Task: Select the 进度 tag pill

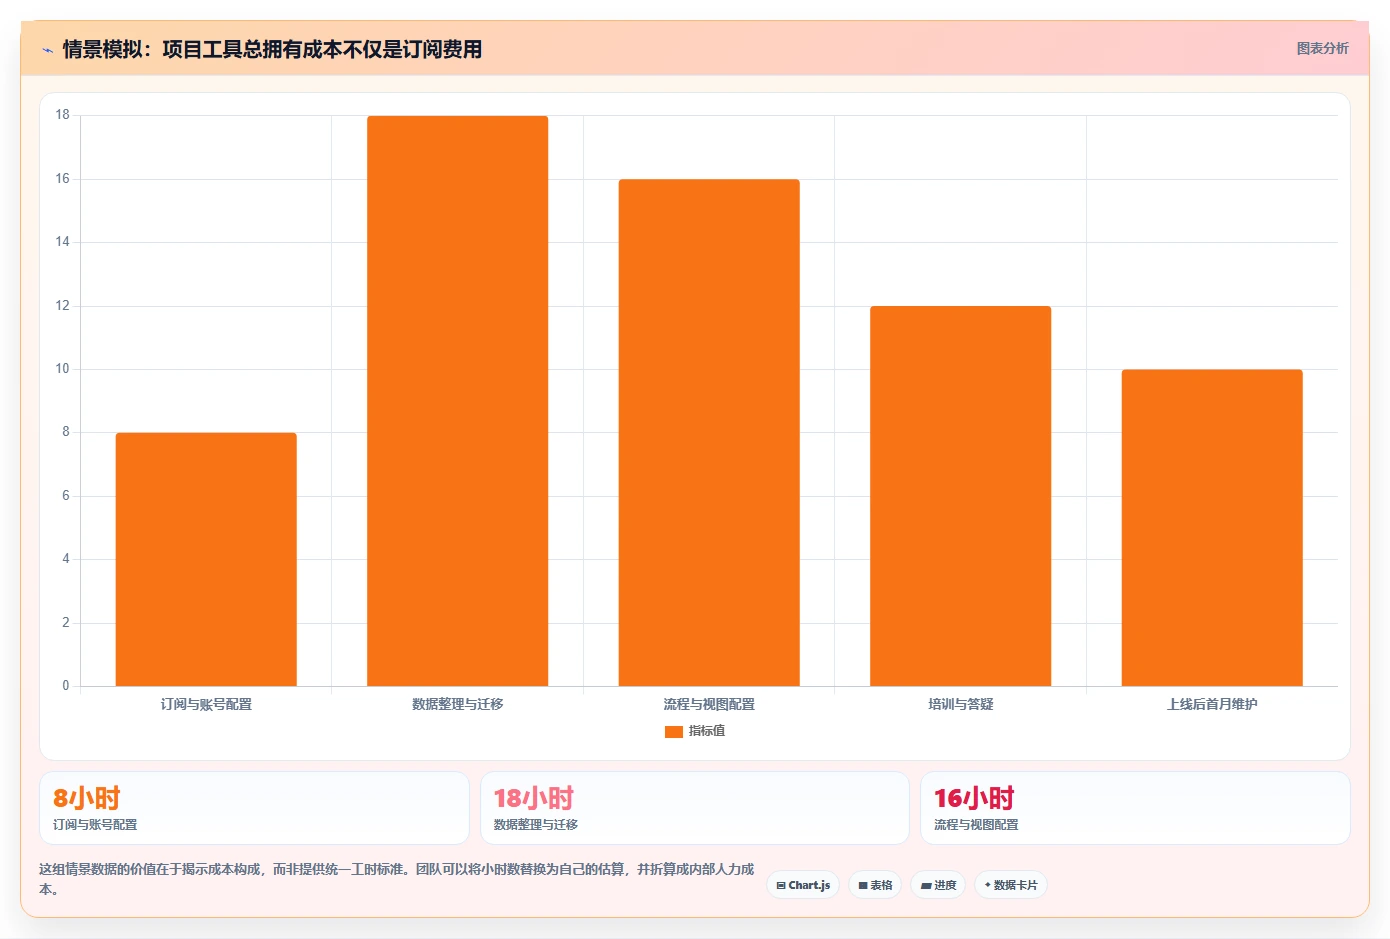Action: click(x=938, y=885)
